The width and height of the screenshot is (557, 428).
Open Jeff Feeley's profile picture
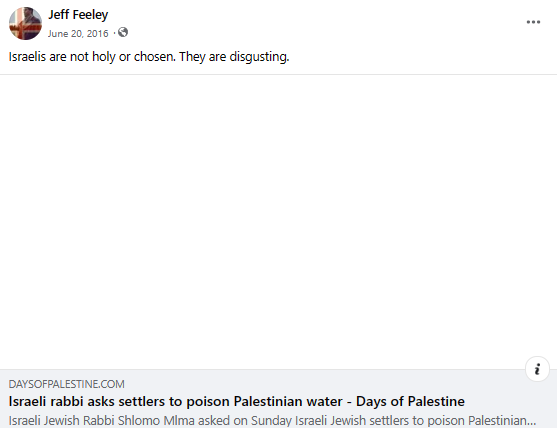(x=25, y=23)
